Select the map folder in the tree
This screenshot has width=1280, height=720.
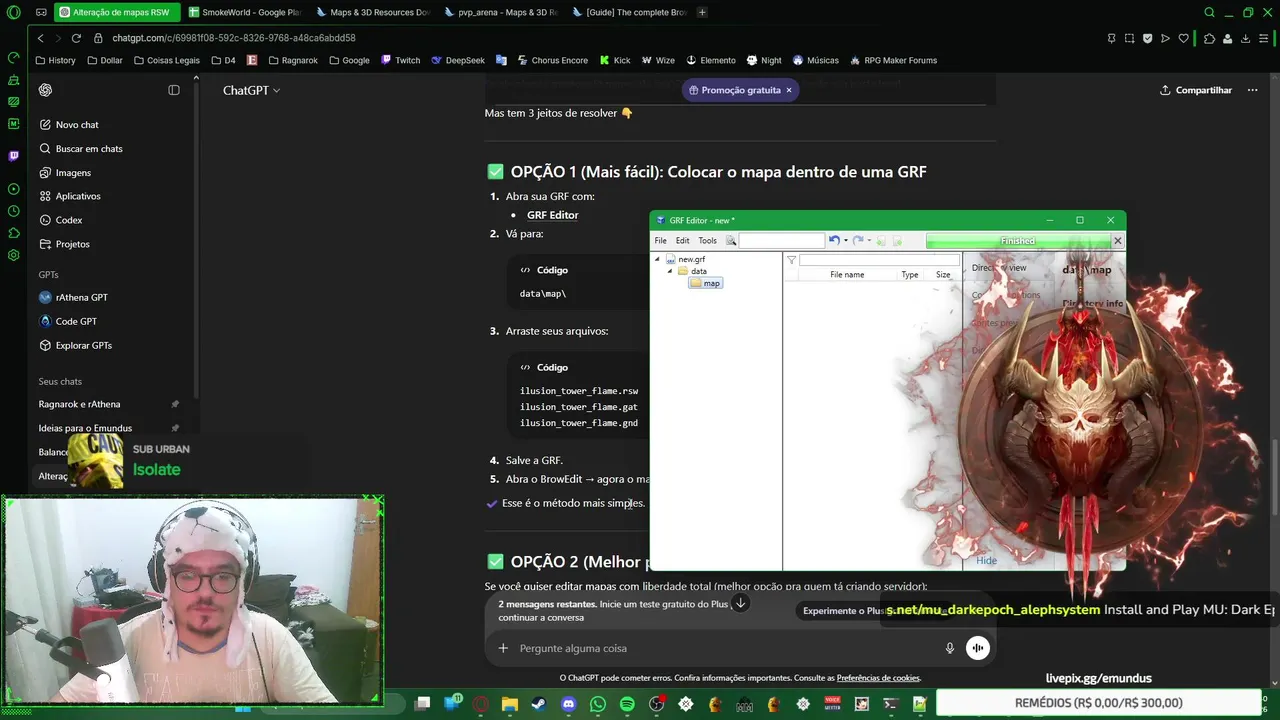coord(705,283)
